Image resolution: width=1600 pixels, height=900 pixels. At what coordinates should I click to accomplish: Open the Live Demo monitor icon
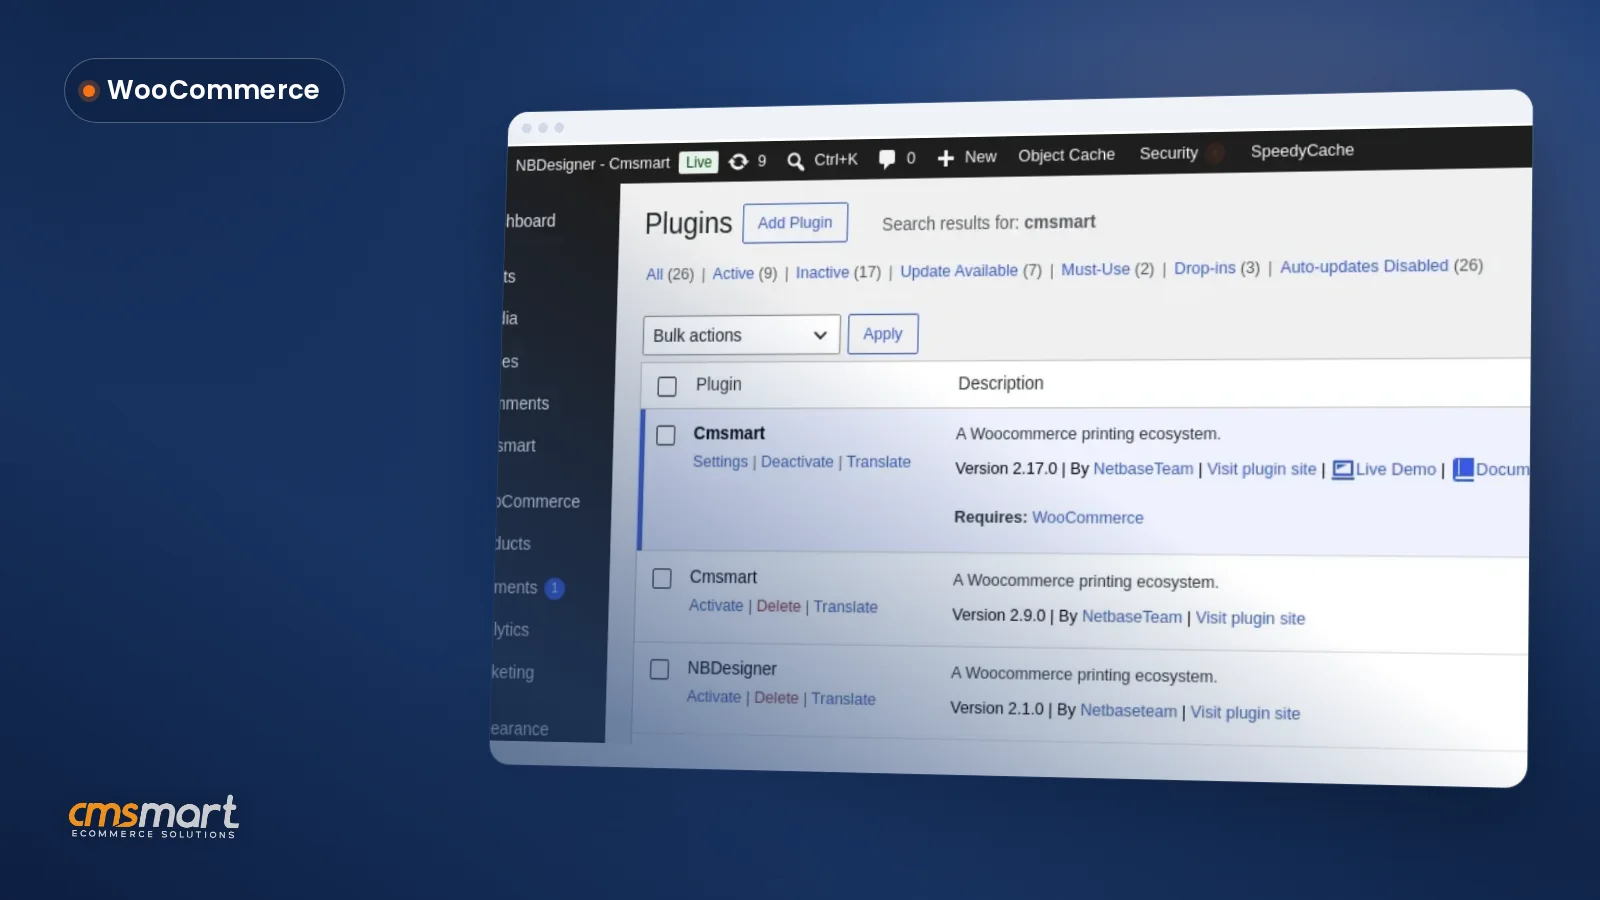click(x=1342, y=470)
